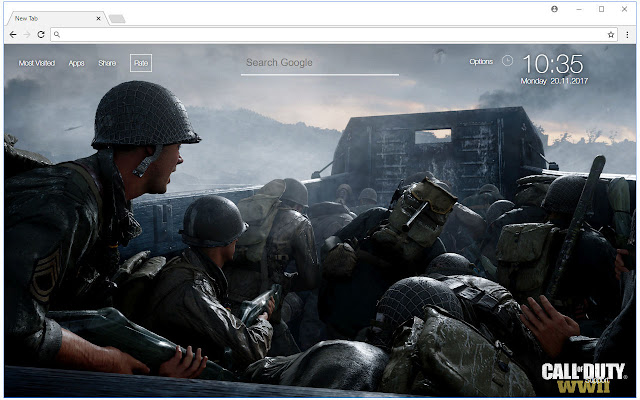Close the New Tab tab
Image resolution: width=640 pixels, height=400 pixels.
pos(98,18)
